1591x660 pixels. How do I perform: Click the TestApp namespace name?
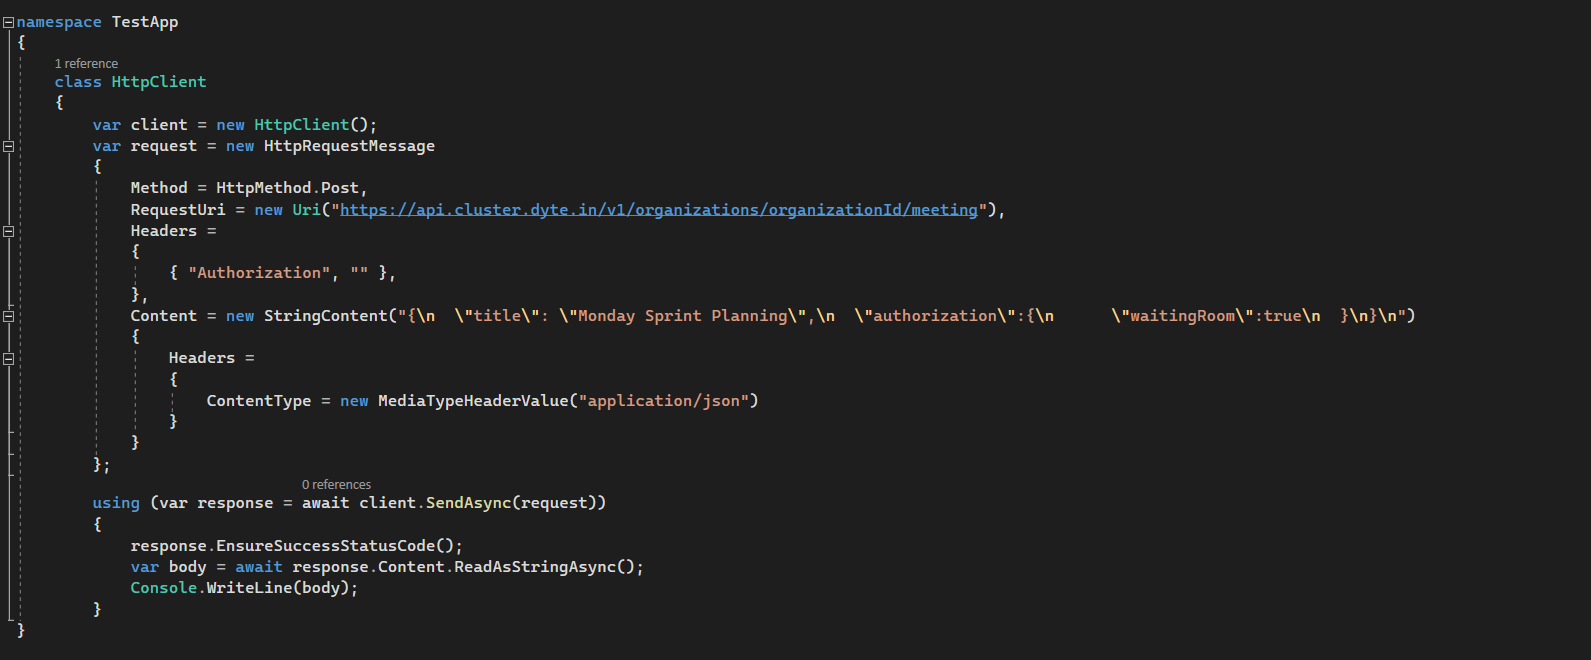tap(145, 22)
